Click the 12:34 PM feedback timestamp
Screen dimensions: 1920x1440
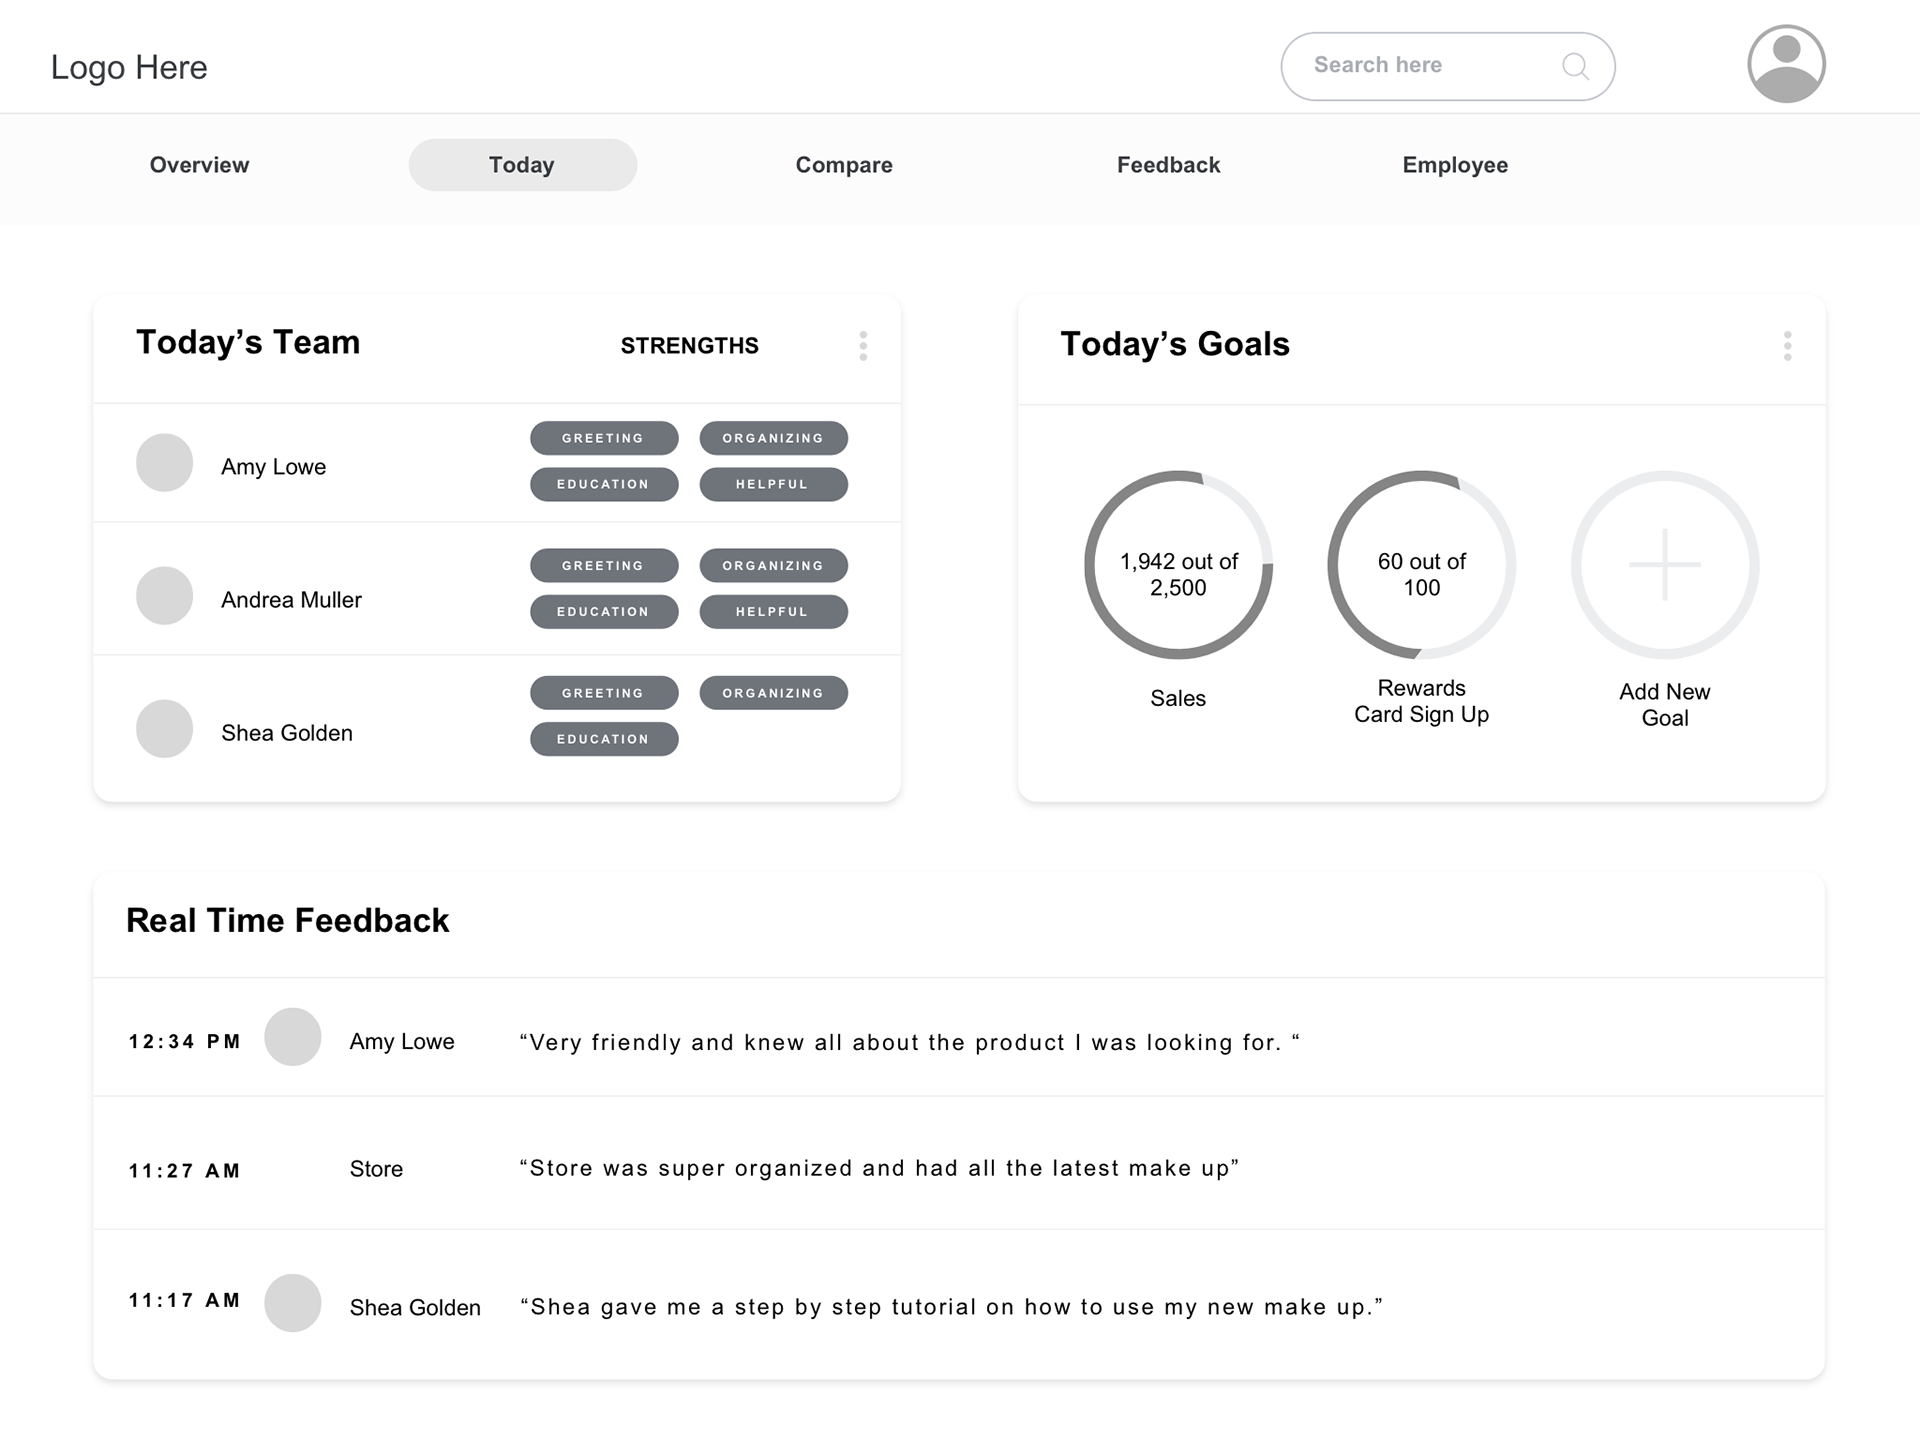pos(185,1042)
